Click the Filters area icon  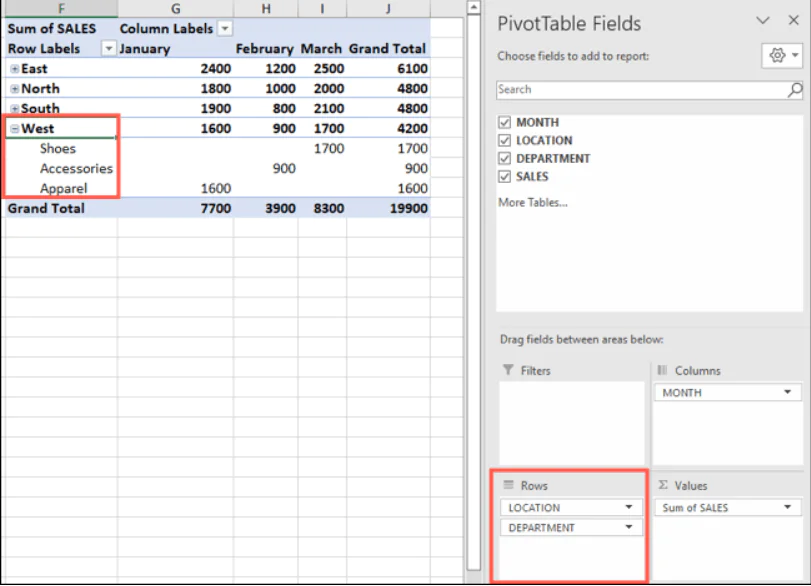pyautogui.click(x=511, y=370)
